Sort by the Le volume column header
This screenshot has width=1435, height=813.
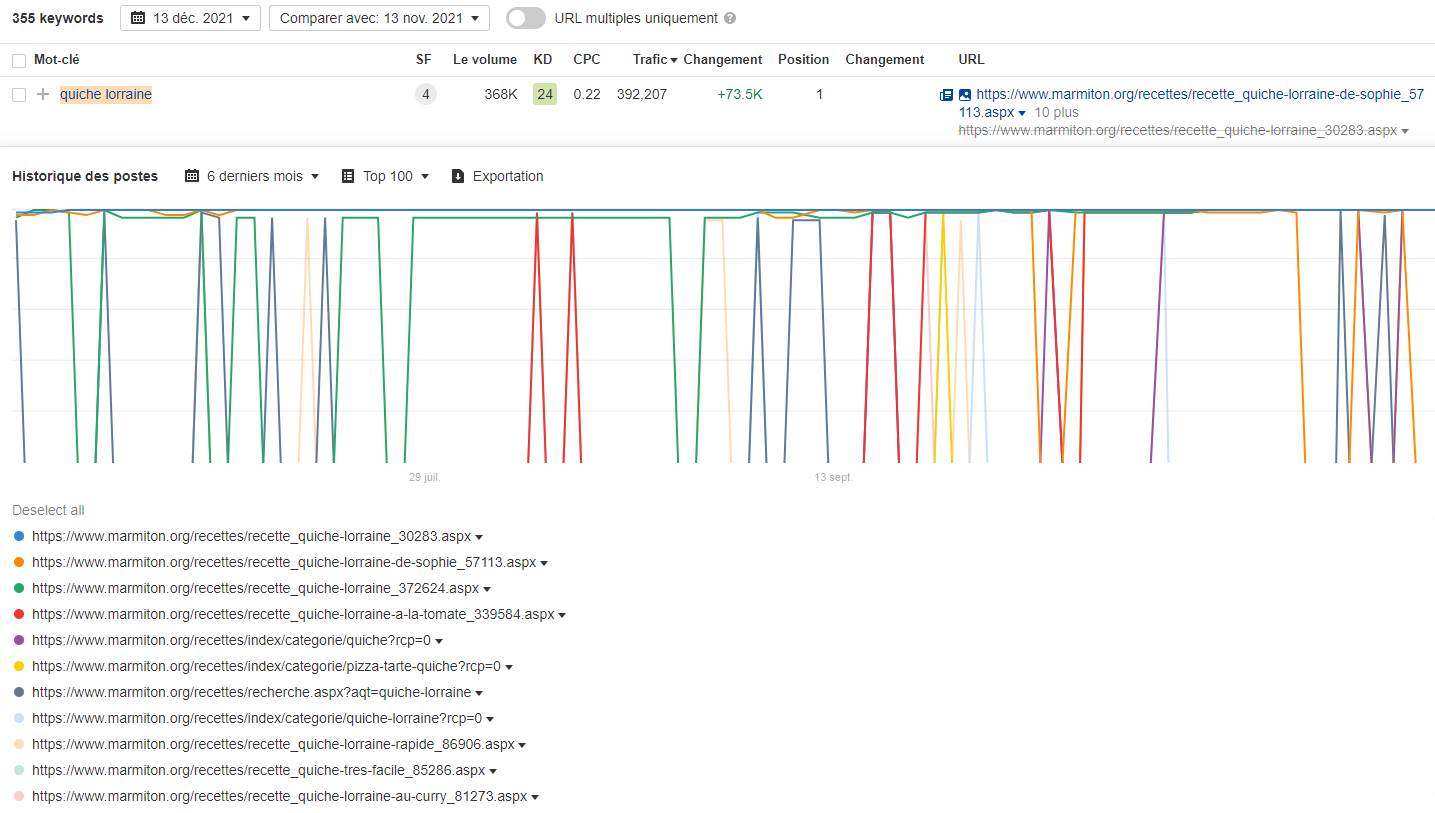[485, 60]
